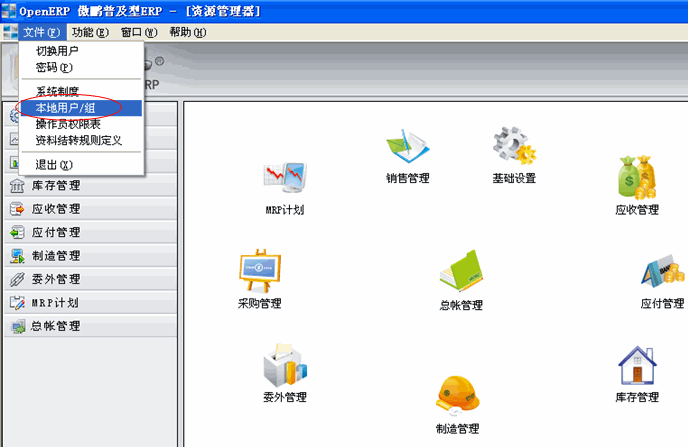Screen dimensions: 688x447
Task: Open the 采购管理 easel icon
Action: point(260,271)
